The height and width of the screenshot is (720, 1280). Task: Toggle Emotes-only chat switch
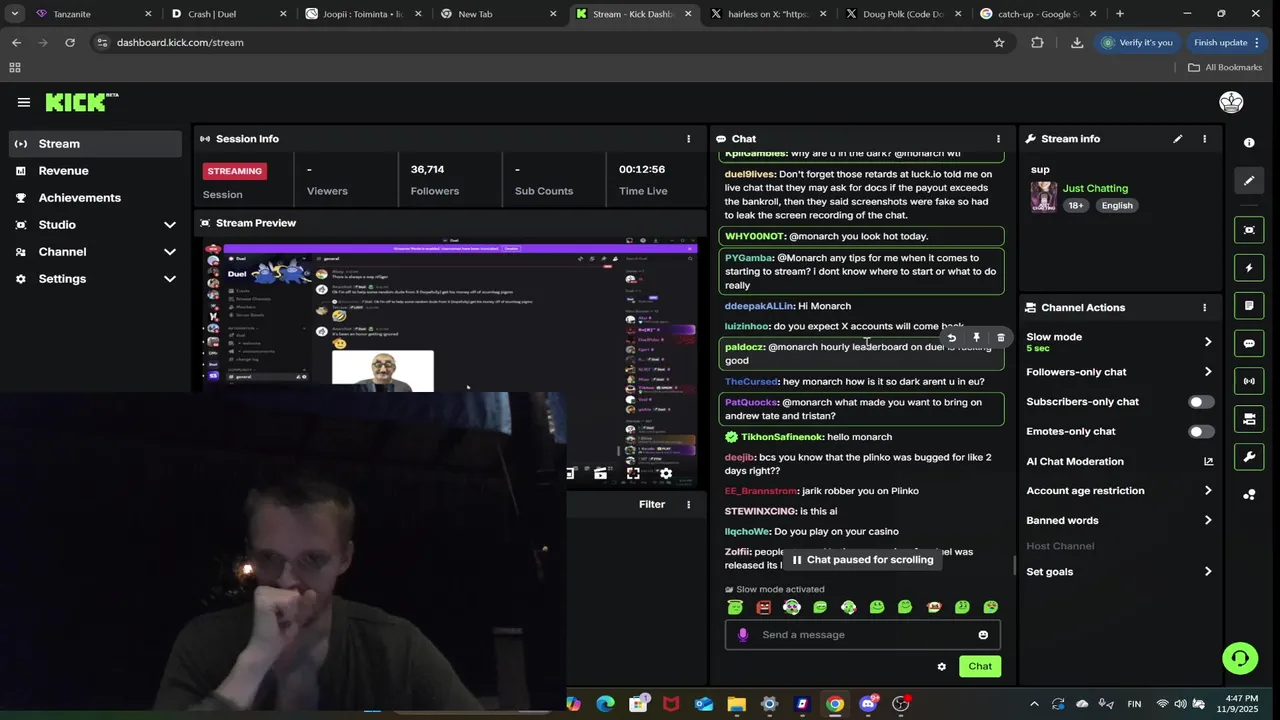coord(1201,432)
